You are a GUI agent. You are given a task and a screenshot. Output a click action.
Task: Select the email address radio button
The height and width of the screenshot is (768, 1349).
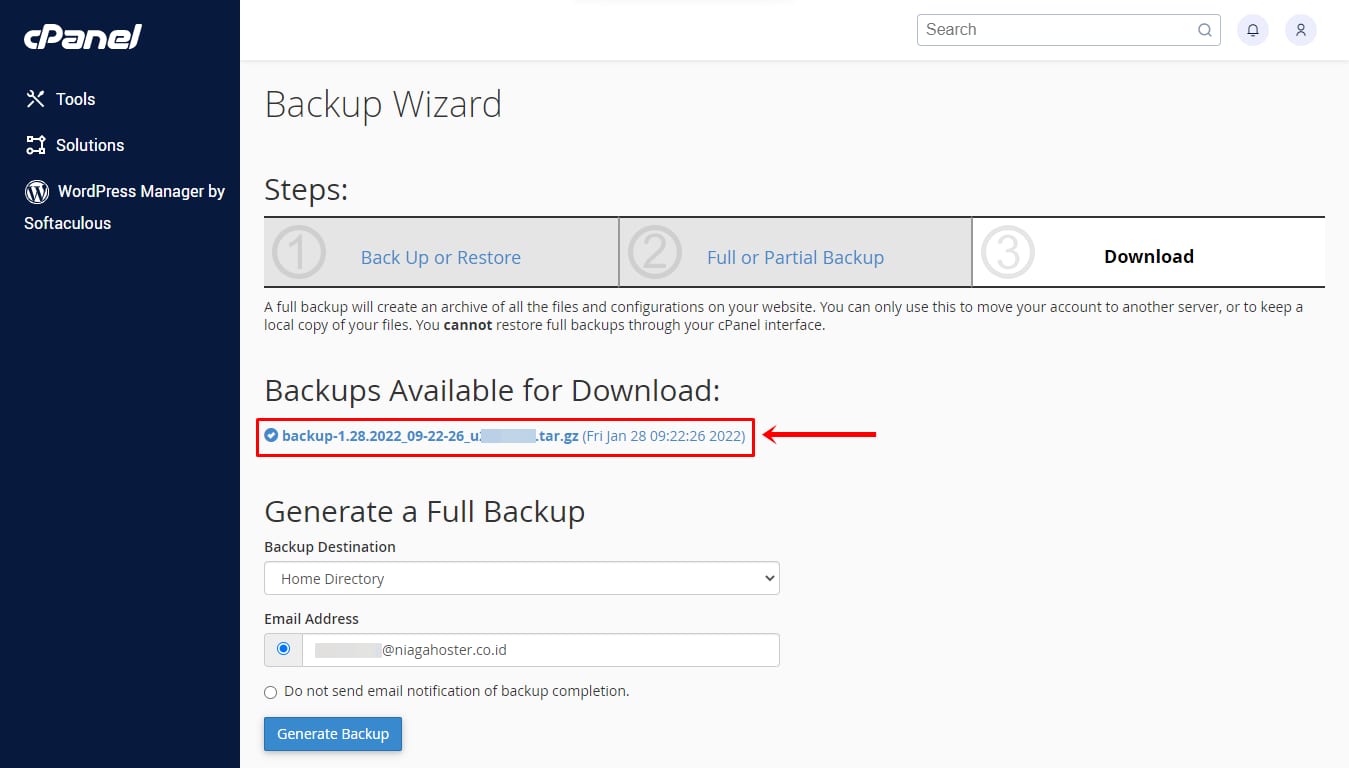click(283, 649)
